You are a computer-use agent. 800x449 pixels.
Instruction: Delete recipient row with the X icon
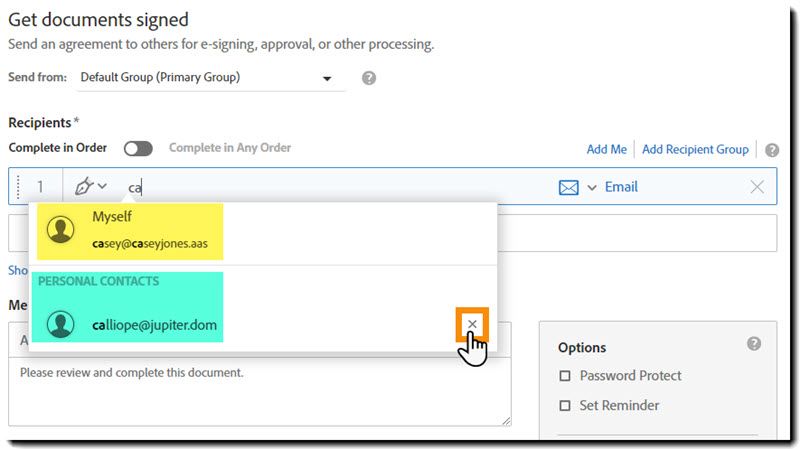[x=757, y=187]
